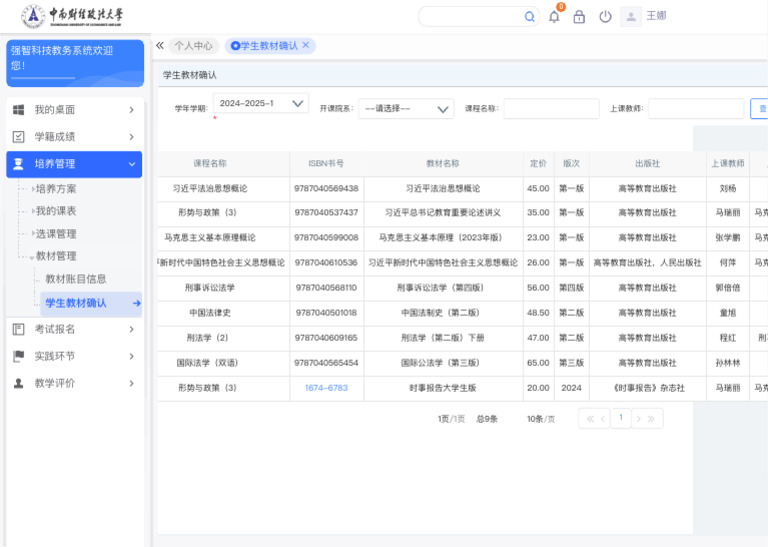
Task: Switch to 个人中心 tab
Action: [193, 46]
